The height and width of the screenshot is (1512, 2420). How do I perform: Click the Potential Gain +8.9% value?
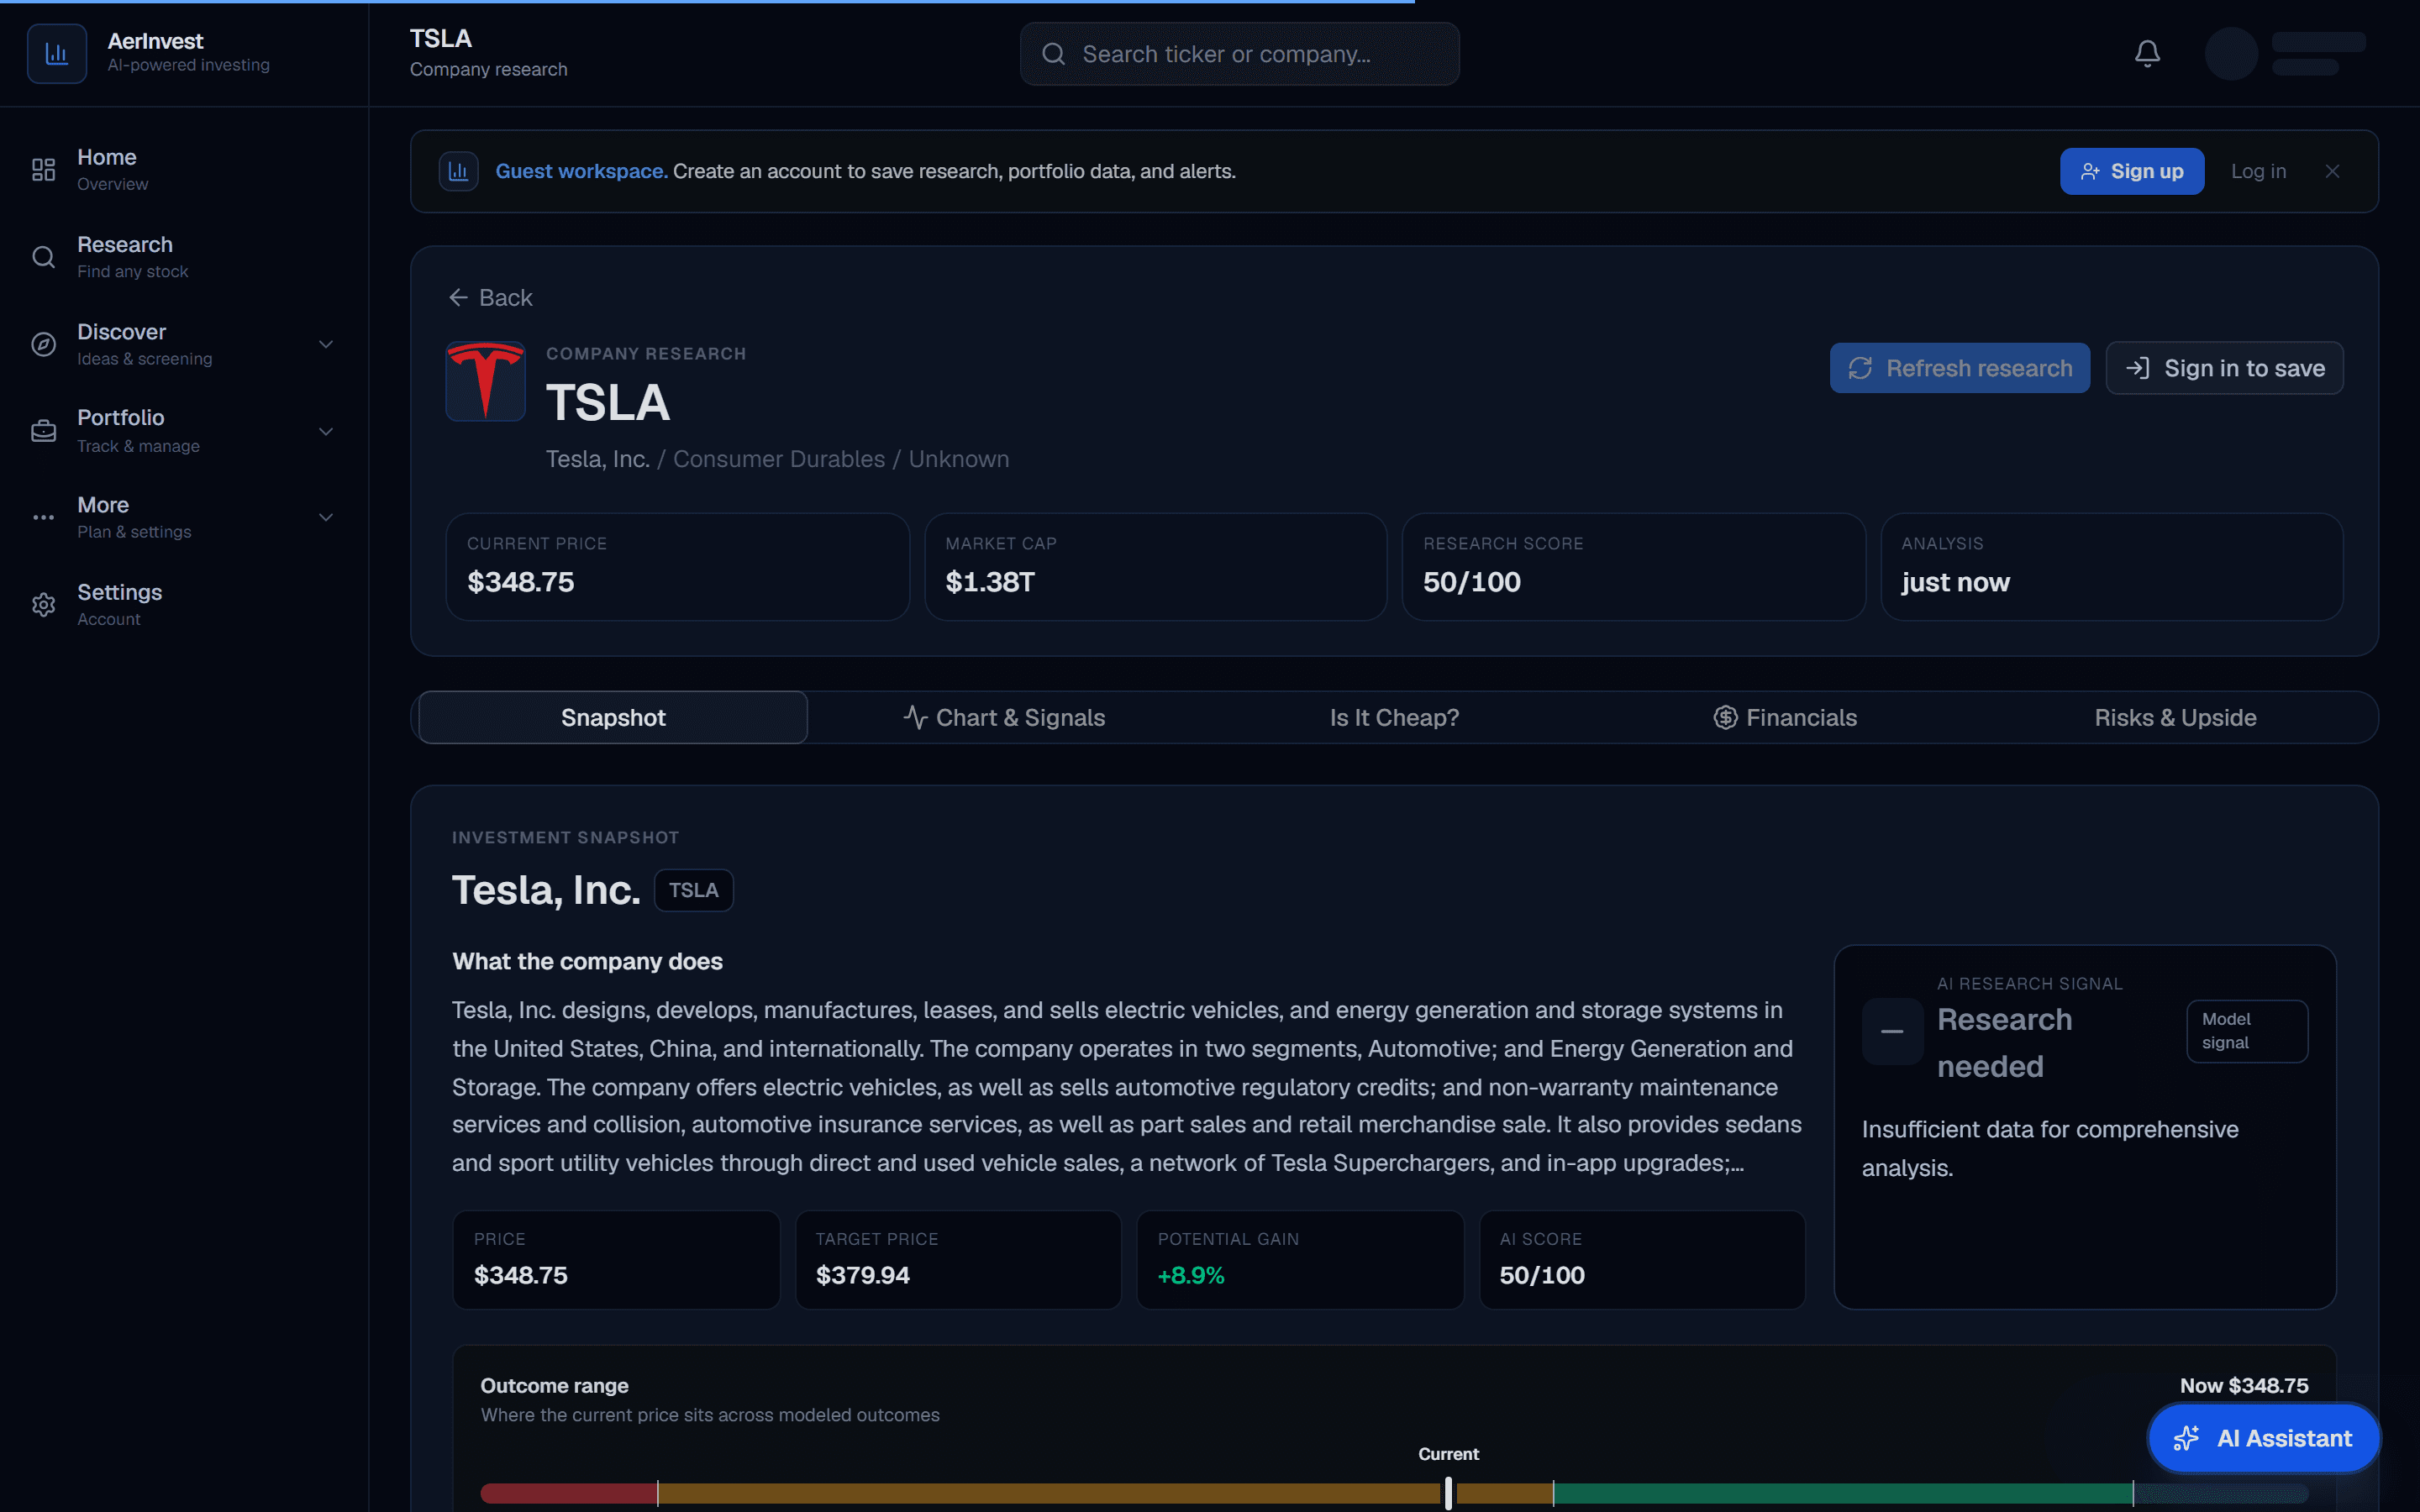tap(1190, 1275)
